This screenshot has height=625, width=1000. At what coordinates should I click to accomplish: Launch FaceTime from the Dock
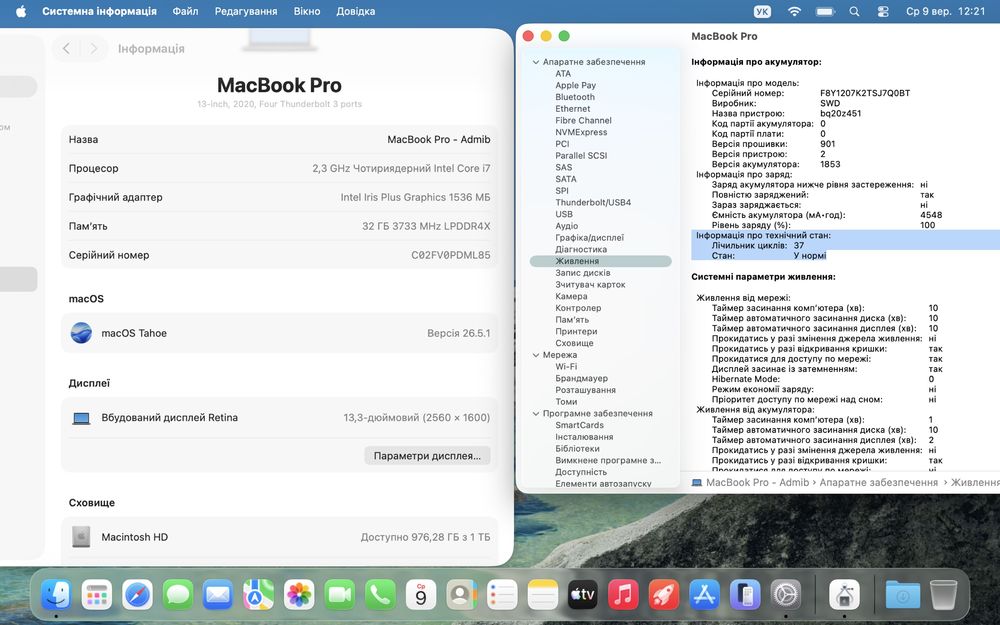(340, 595)
